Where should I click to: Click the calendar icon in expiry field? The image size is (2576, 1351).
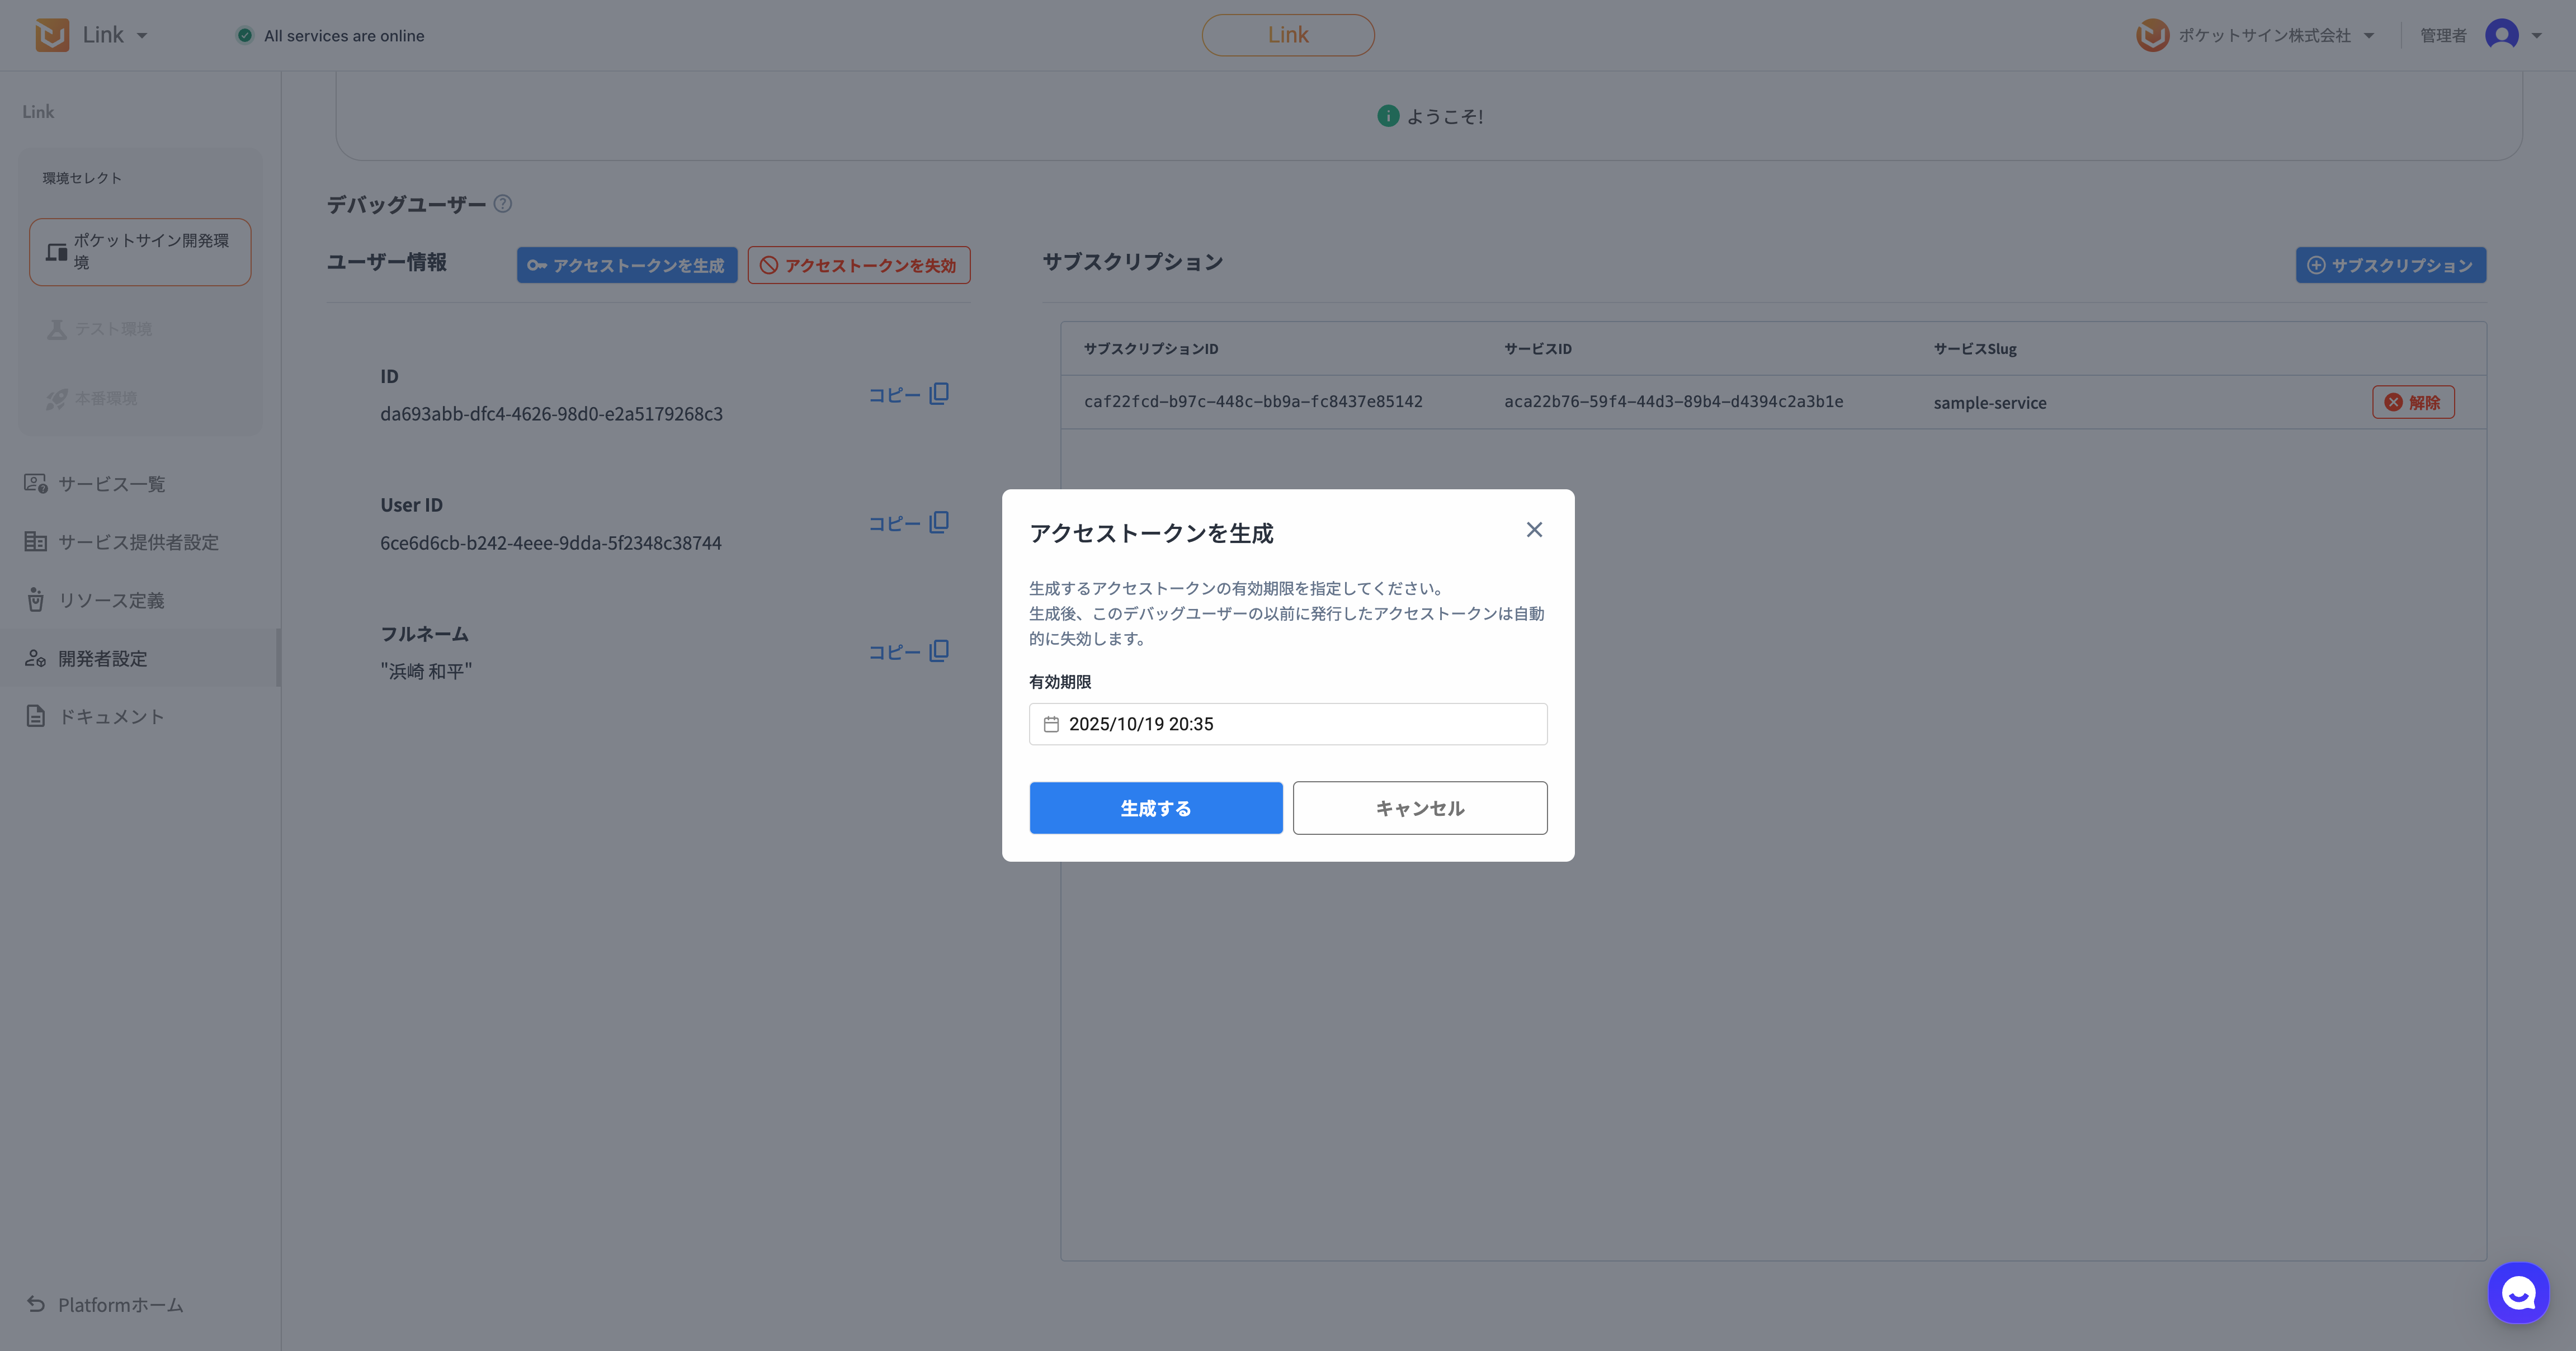click(1051, 724)
